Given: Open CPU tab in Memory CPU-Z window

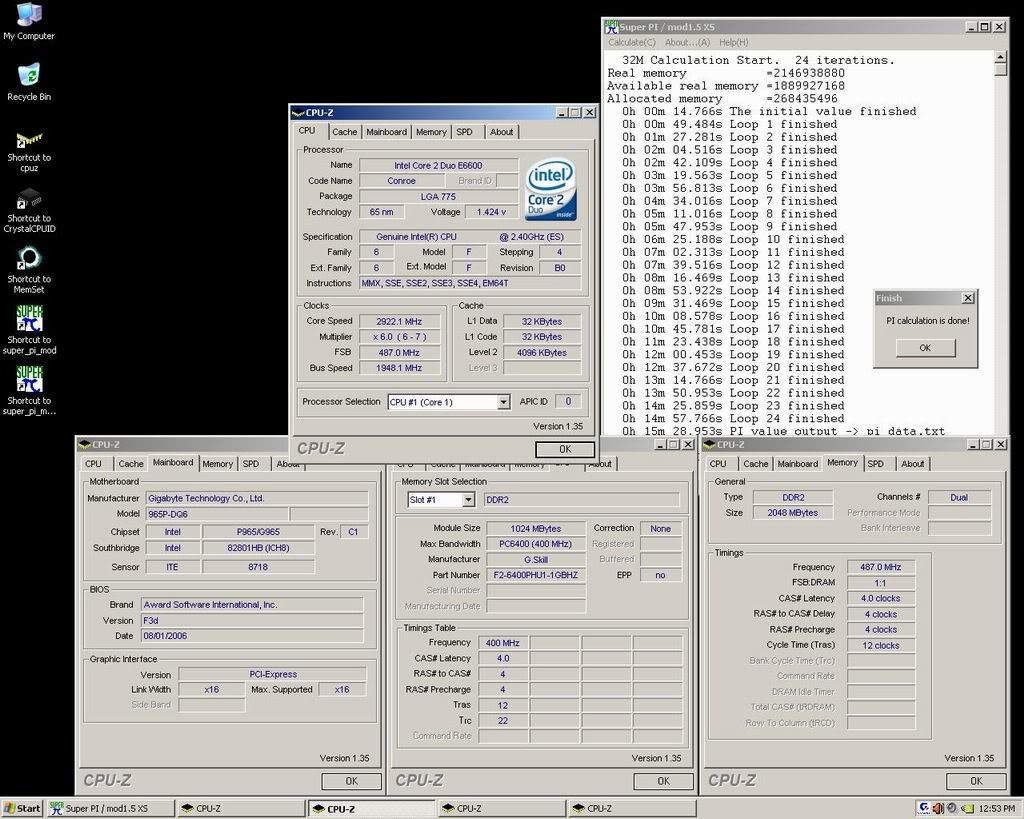Looking at the screenshot, I should pyautogui.click(x=718, y=464).
